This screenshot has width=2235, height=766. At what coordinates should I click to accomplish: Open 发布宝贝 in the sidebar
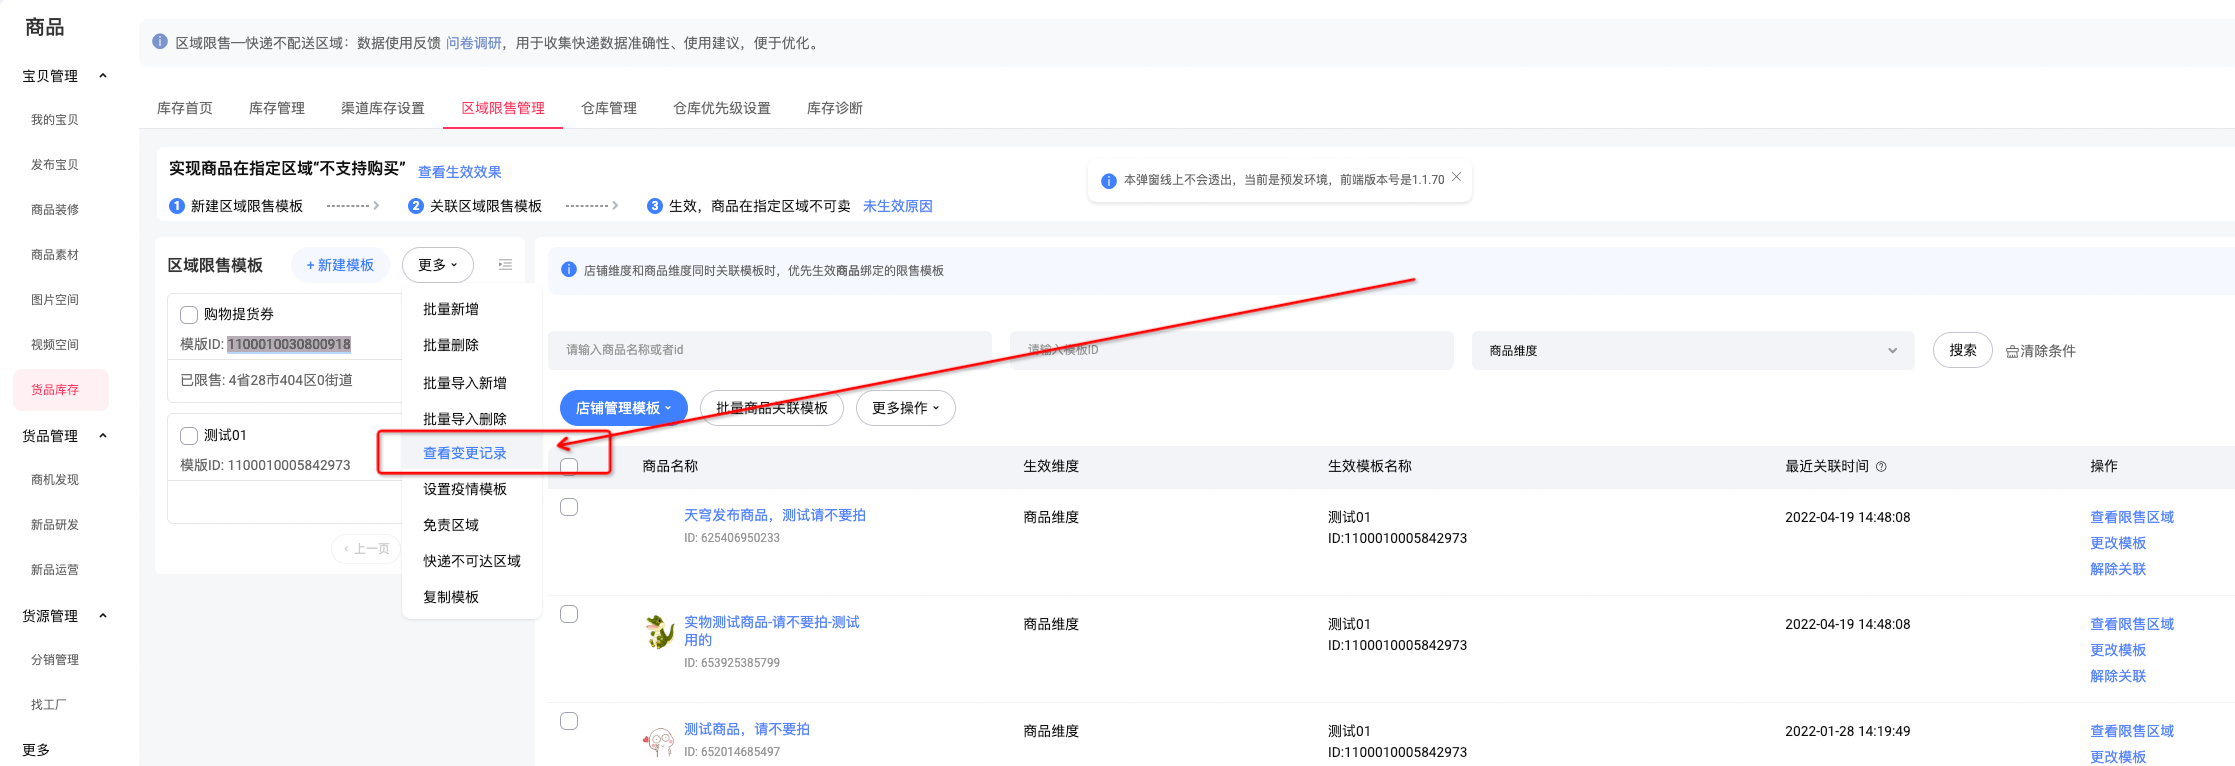(55, 165)
